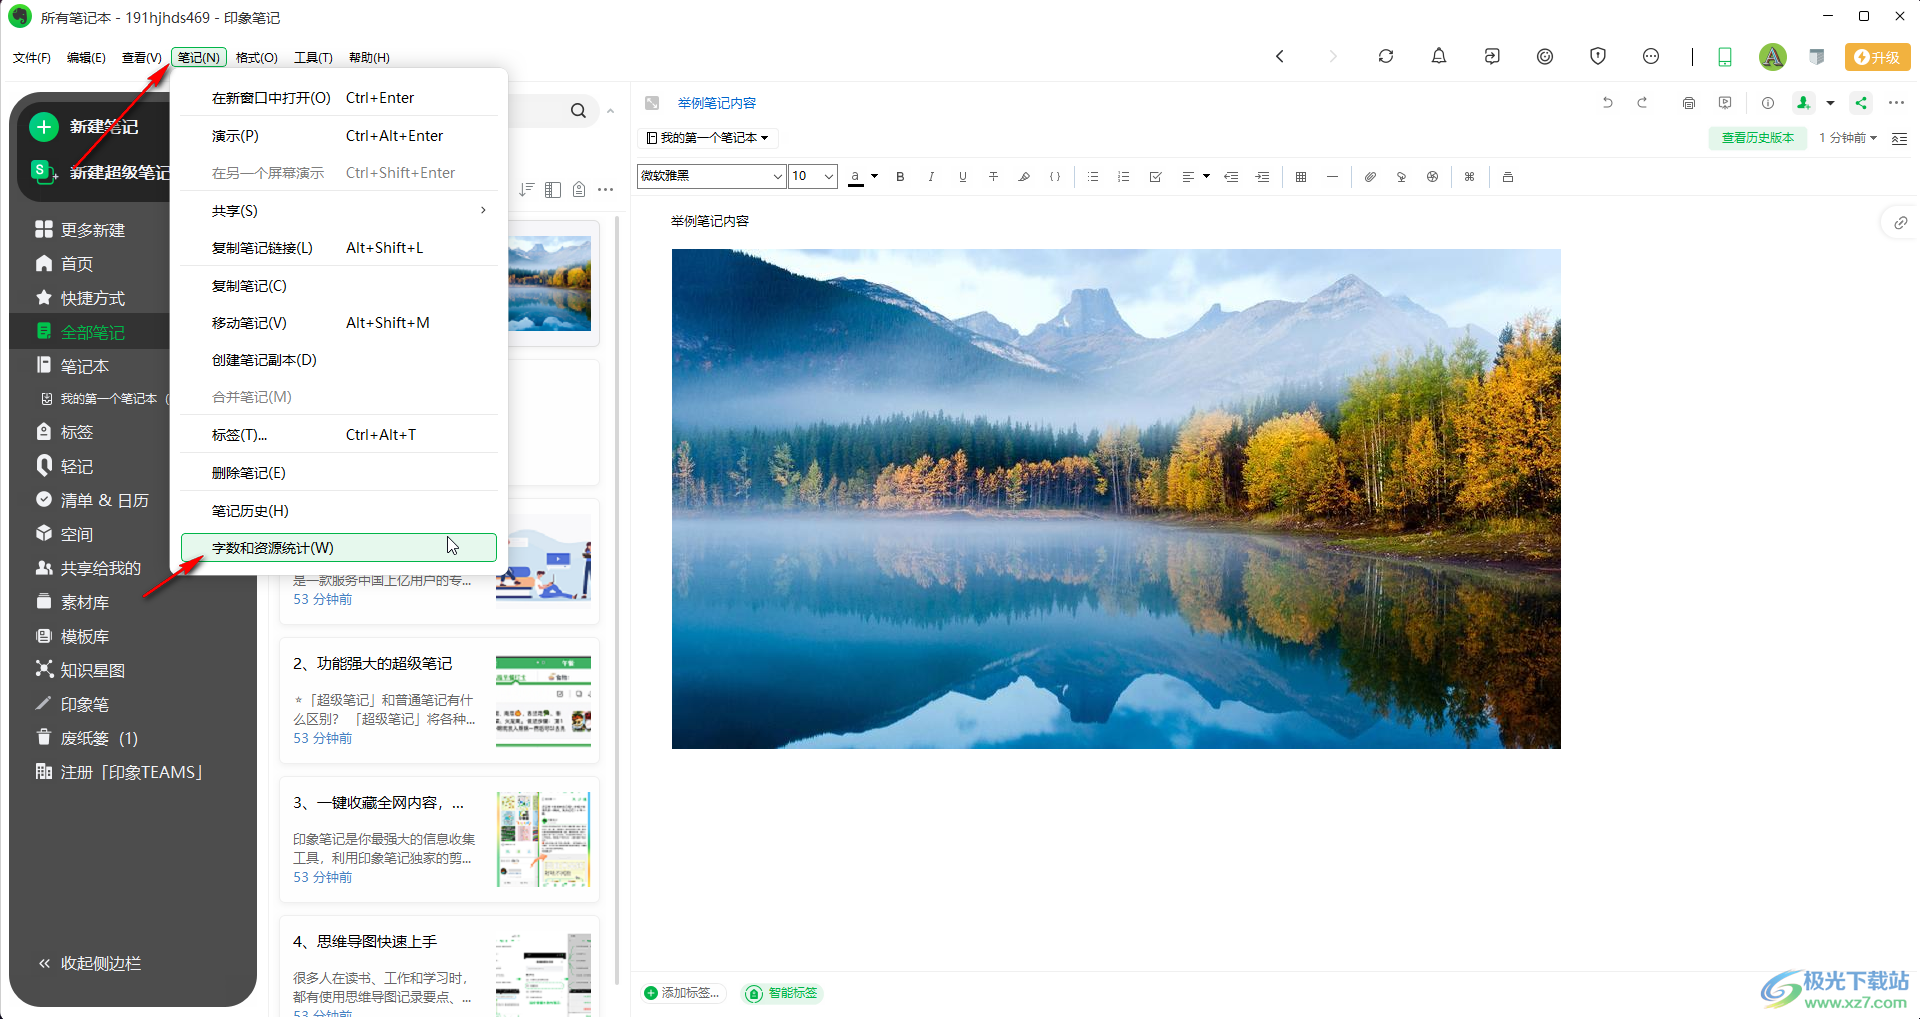Print the note via printer icon
1920x1019 pixels.
click(x=1689, y=103)
